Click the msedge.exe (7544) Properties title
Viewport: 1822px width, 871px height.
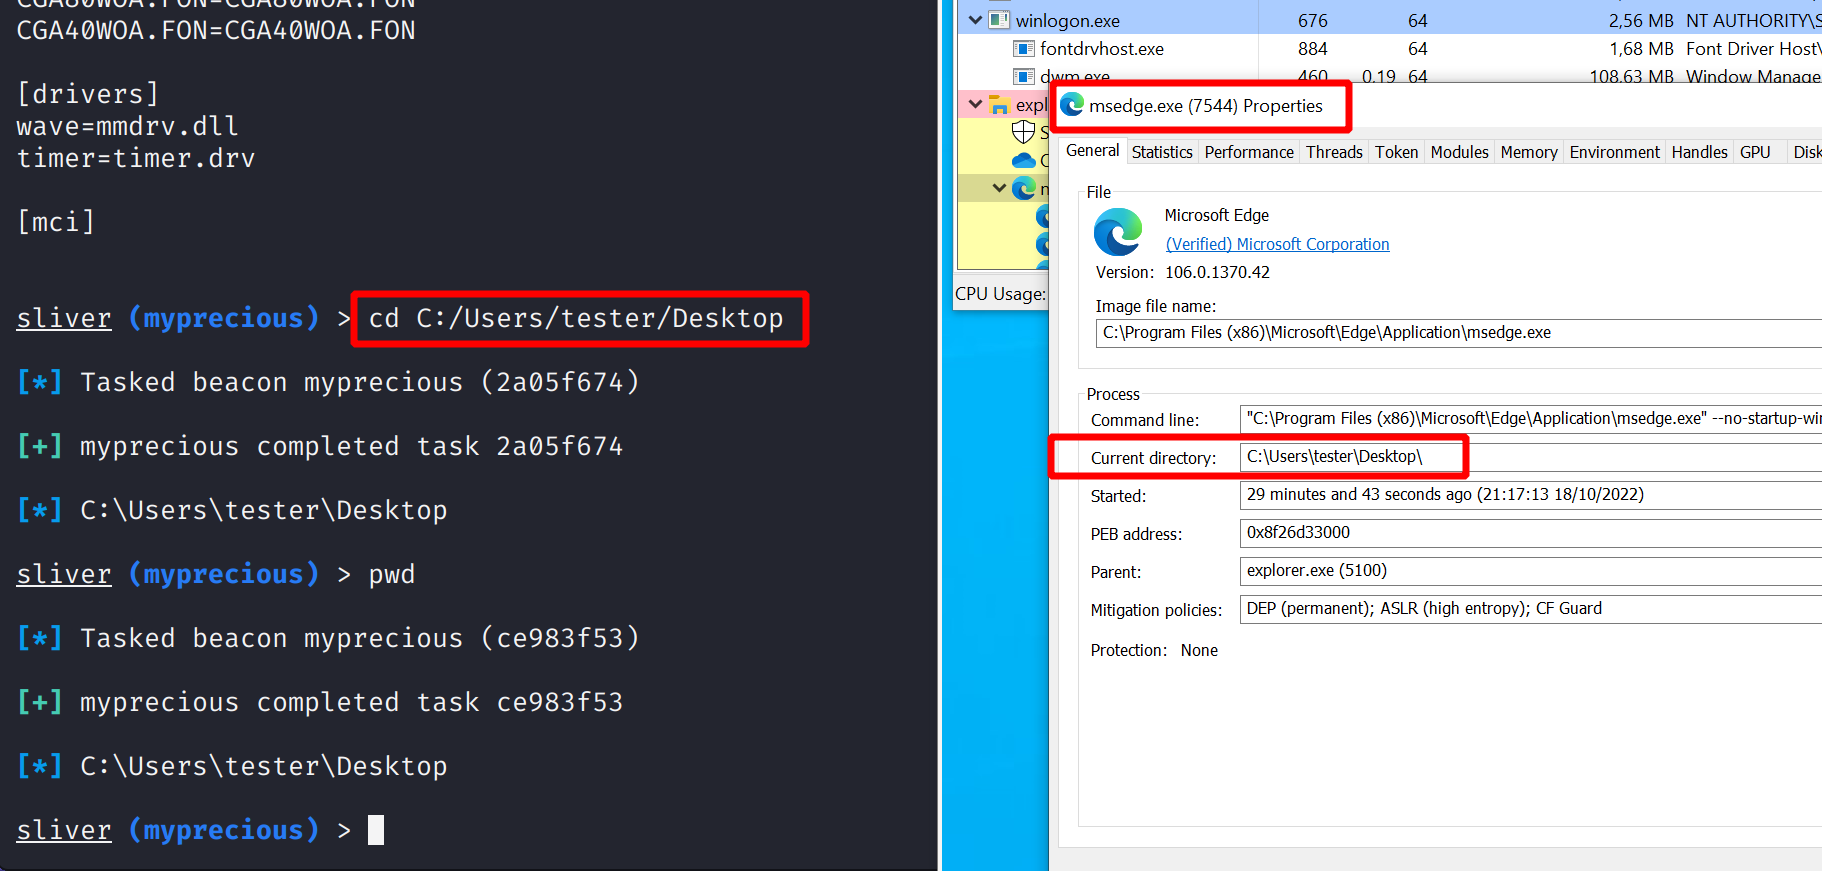(x=1206, y=106)
